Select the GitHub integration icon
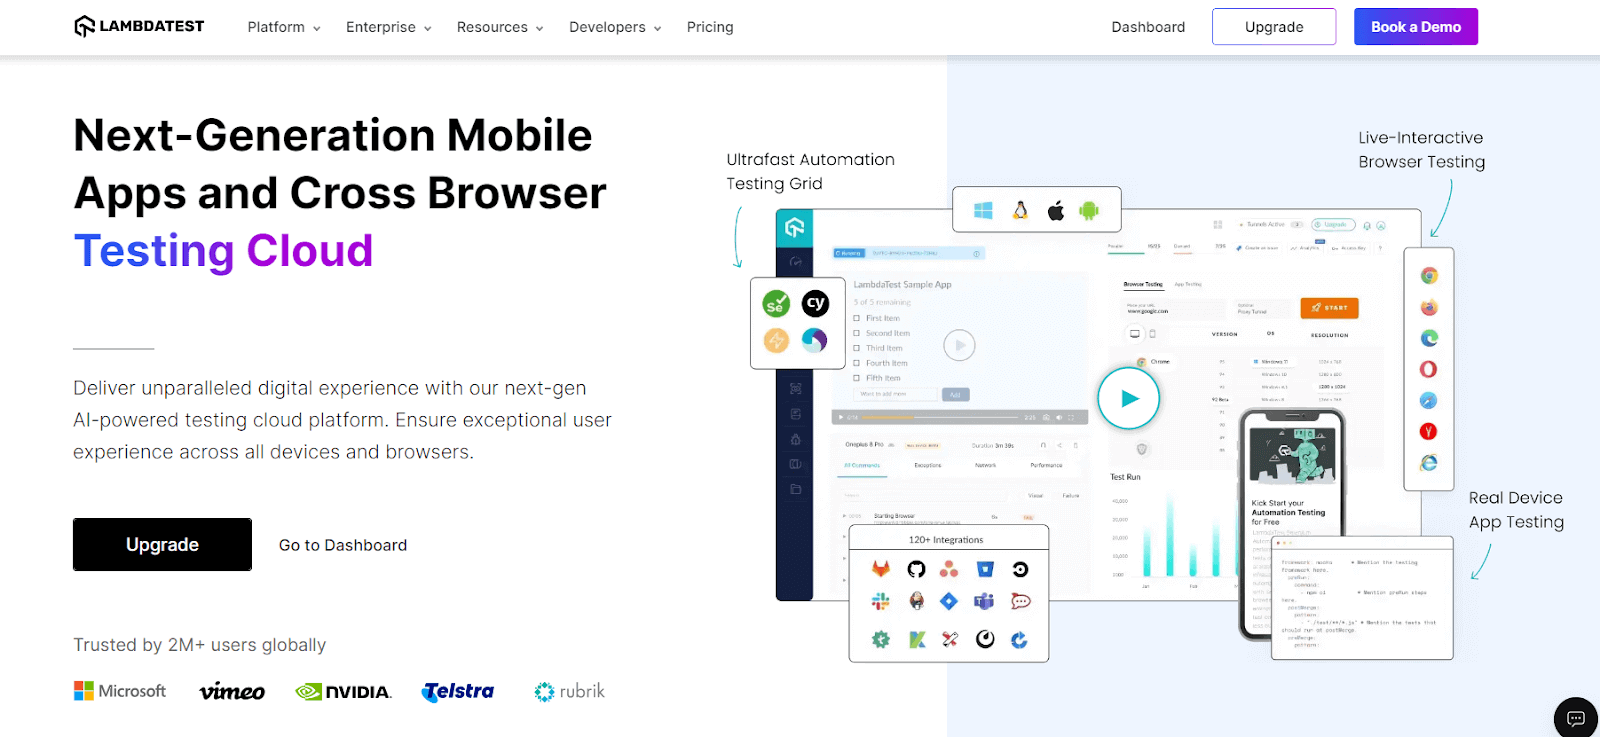The image size is (1600, 737). pyautogui.click(x=916, y=569)
